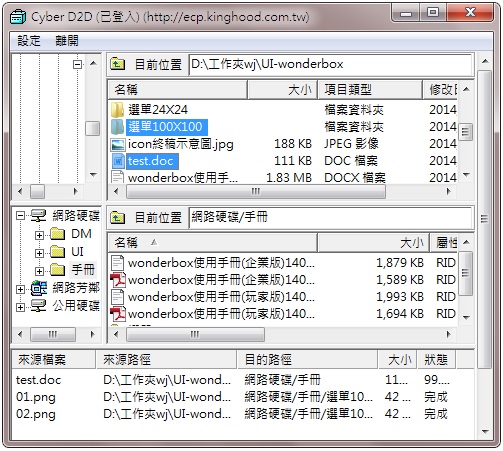This screenshot has height=451, width=503.
Task: Open the 設定 menu
Action: (29, 41)
